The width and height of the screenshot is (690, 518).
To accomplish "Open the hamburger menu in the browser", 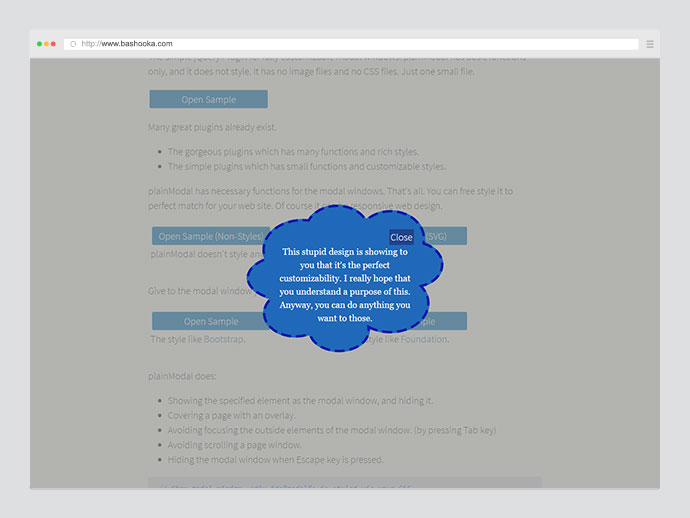I will click(650, 44).
